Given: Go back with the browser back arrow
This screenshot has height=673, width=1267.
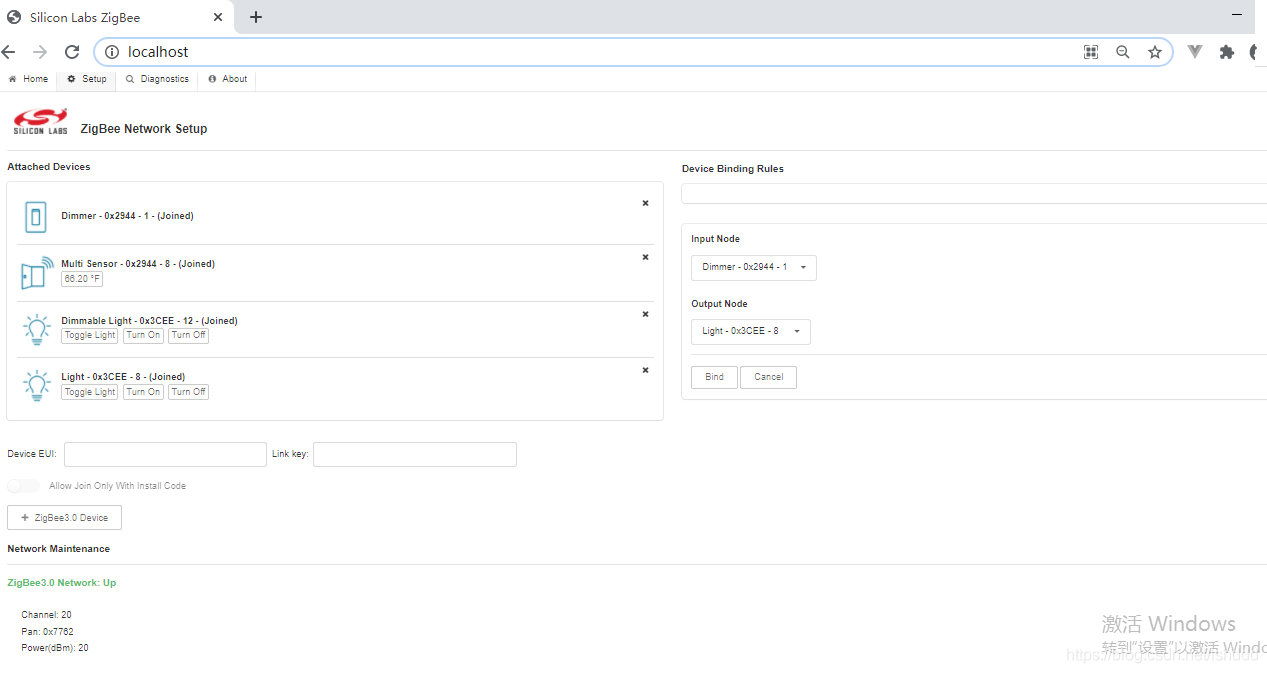Looking at the screenshot, I should [9, 52].
